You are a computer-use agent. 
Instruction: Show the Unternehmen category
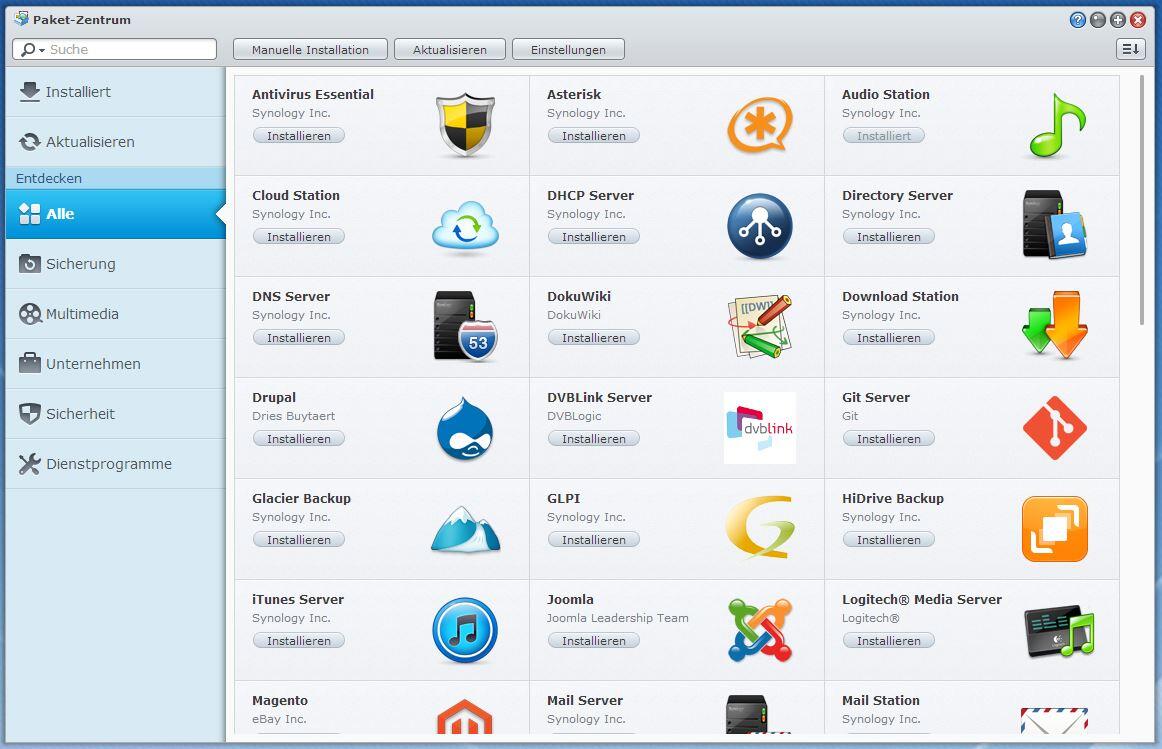coord(116,364)
